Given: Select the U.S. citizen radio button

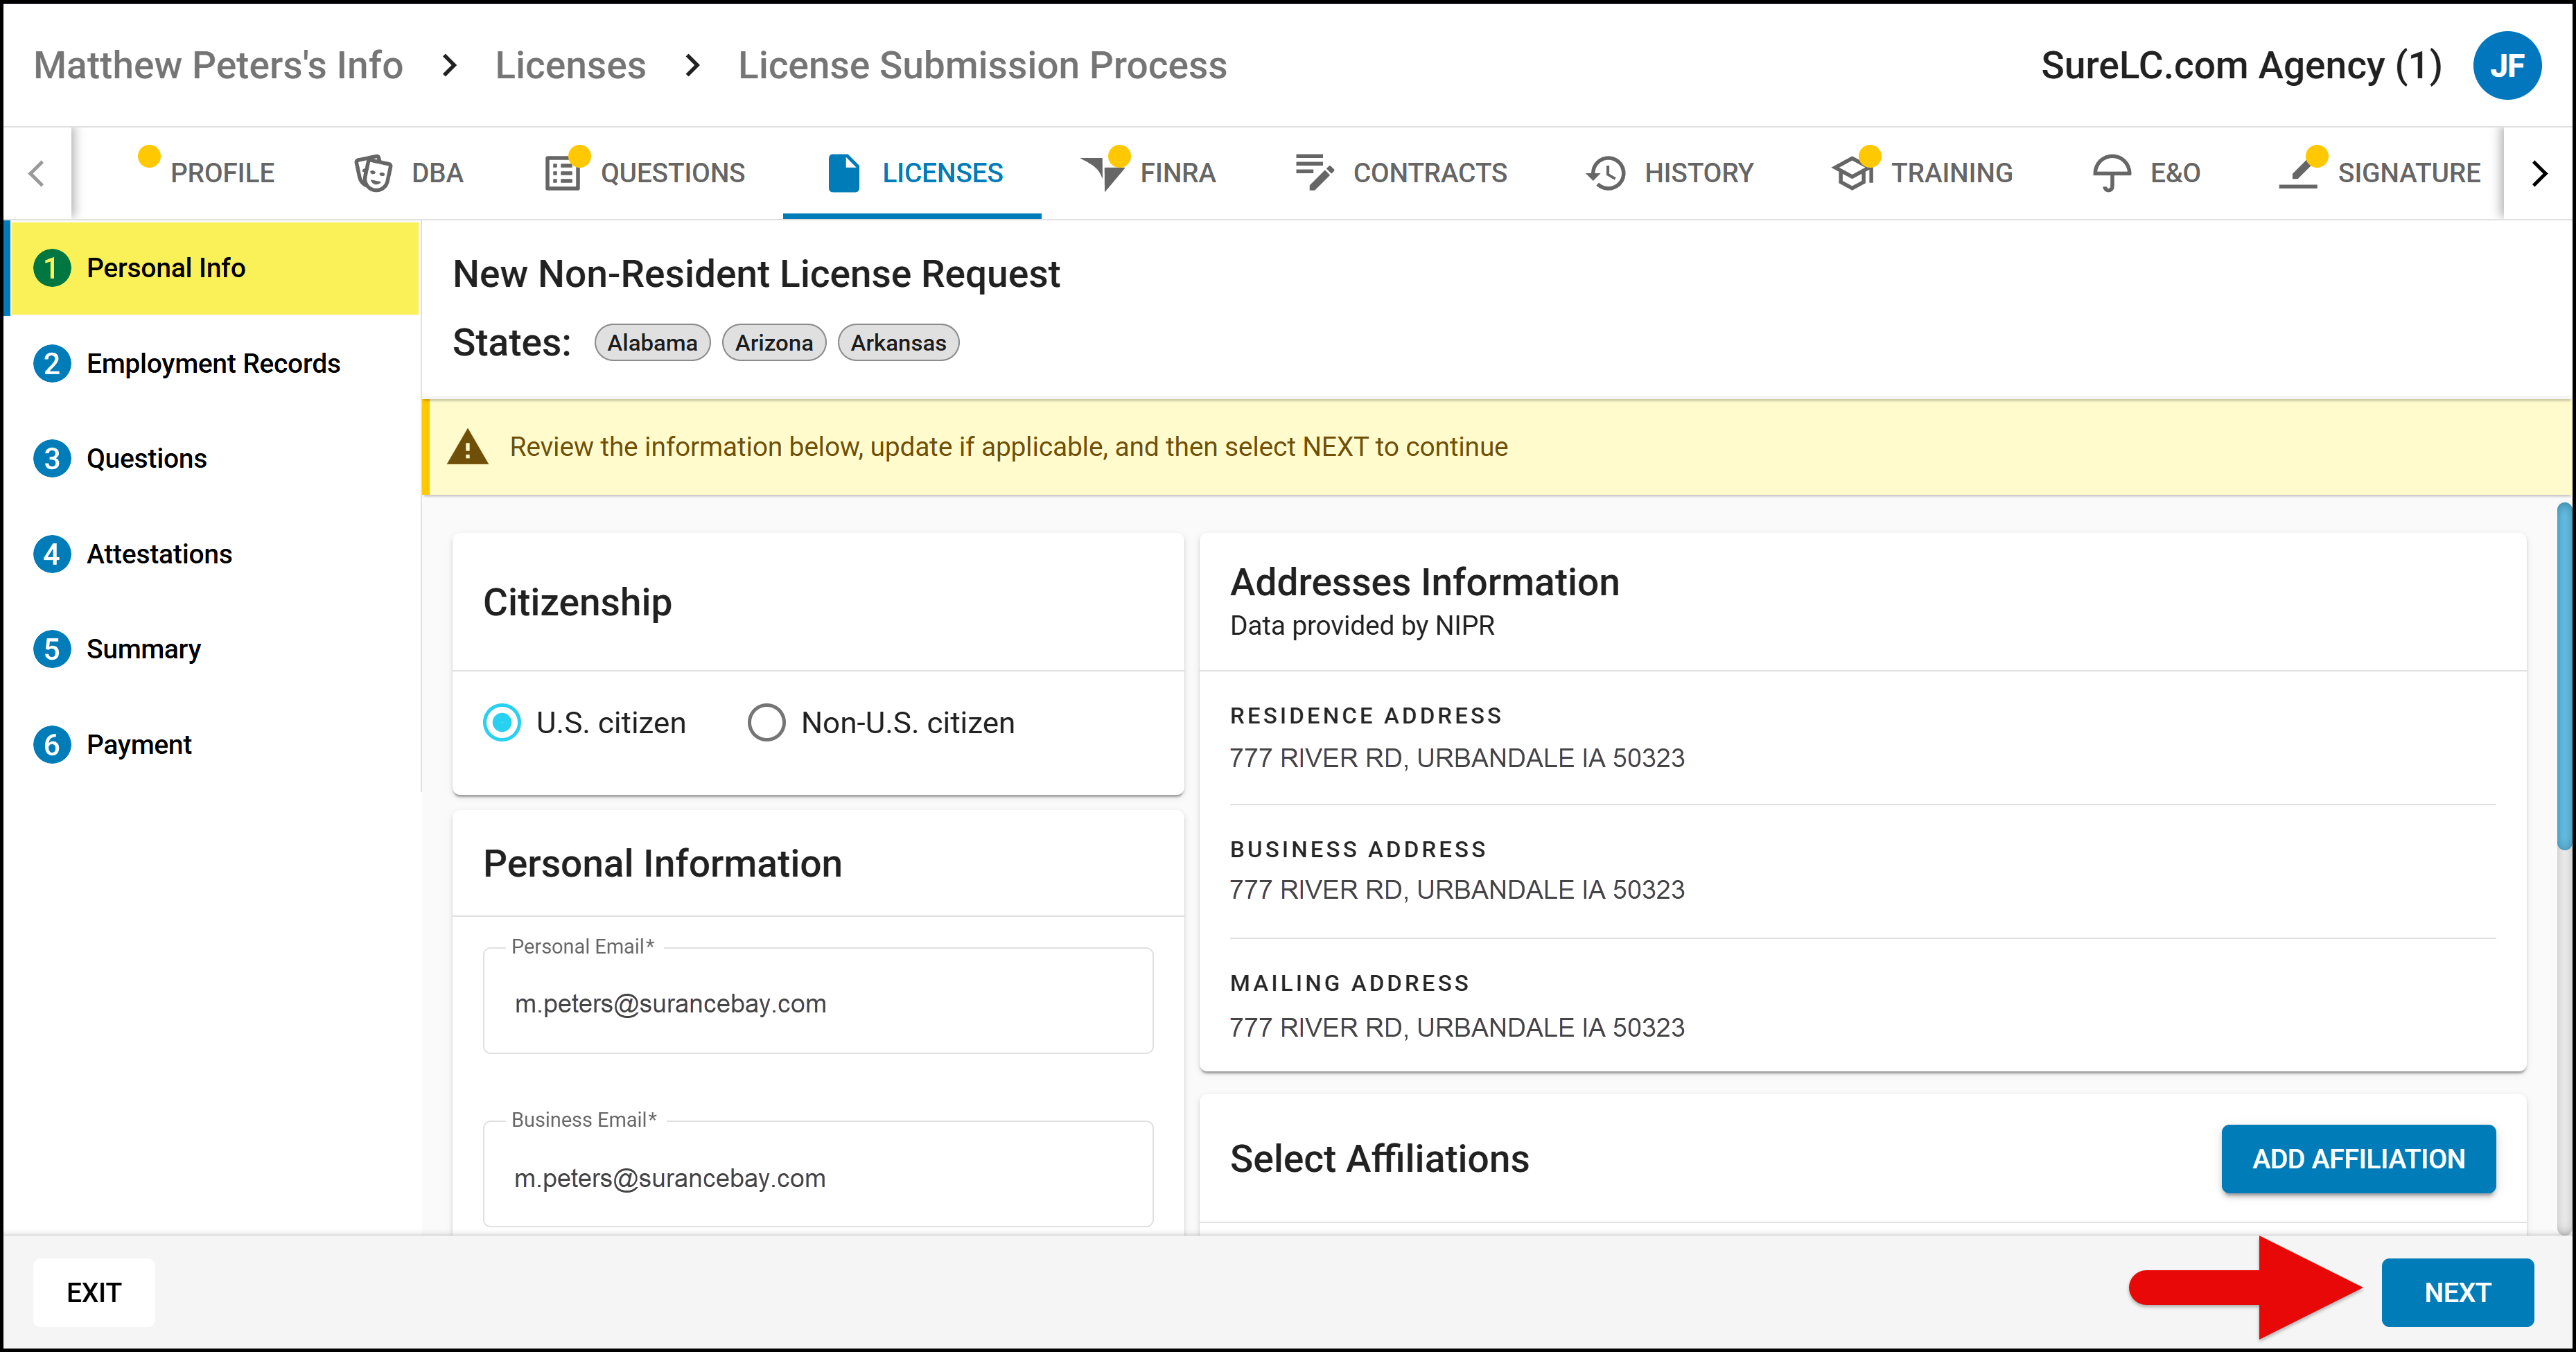Looking at the screenshot, I should (502, 722).
